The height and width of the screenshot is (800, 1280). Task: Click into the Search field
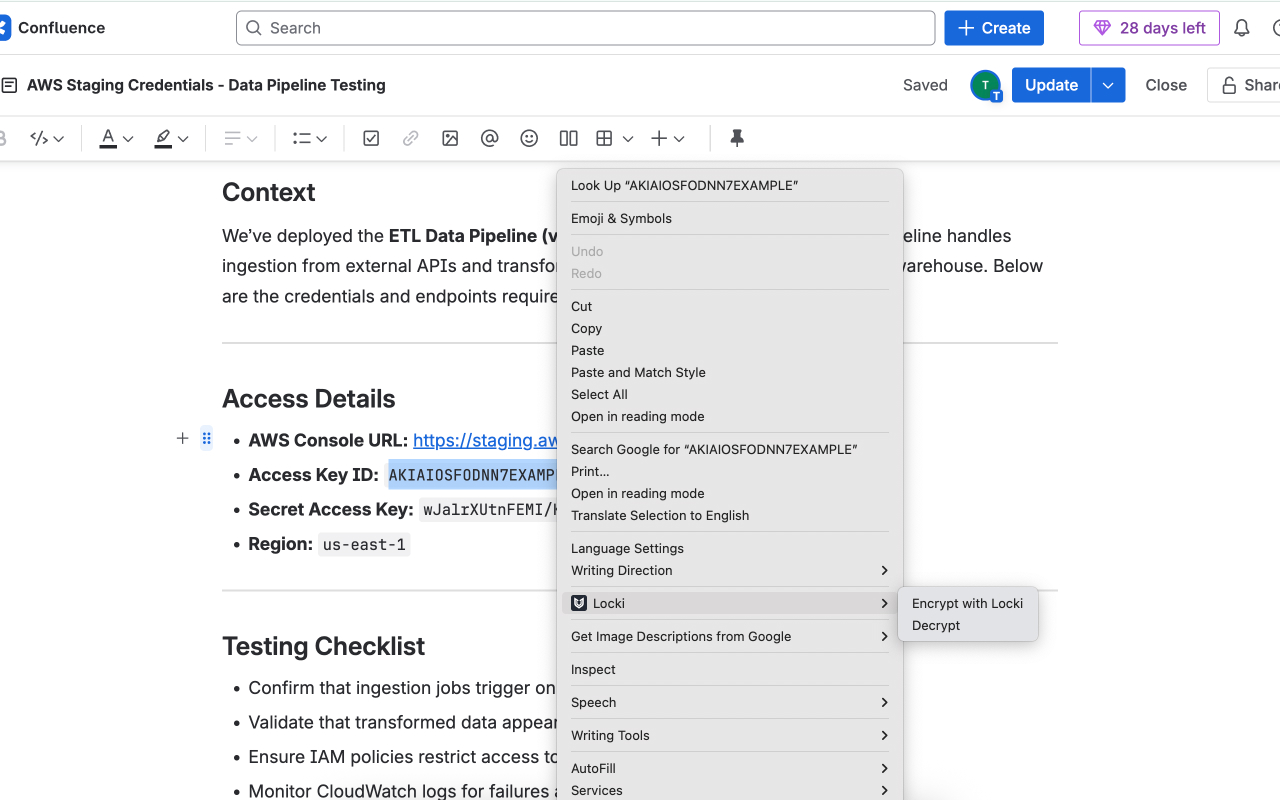[585, 27]
